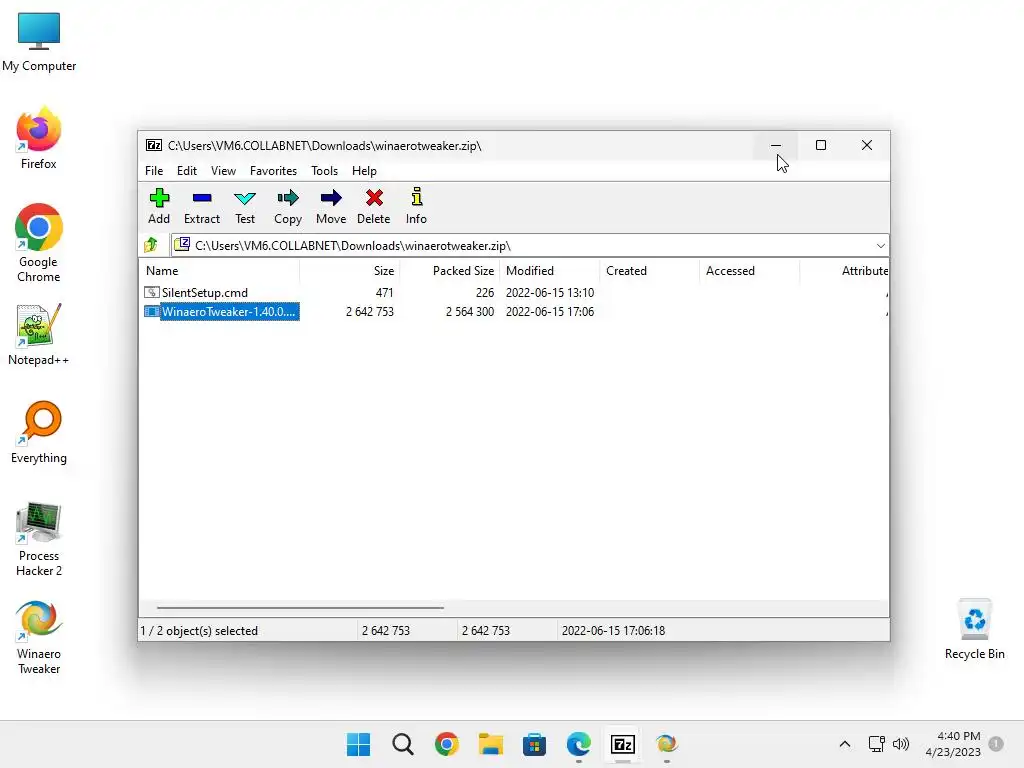Select the SilentSetup.cmd file icon
Viewport: 1024px width, 768px height.
pos(152,293)
